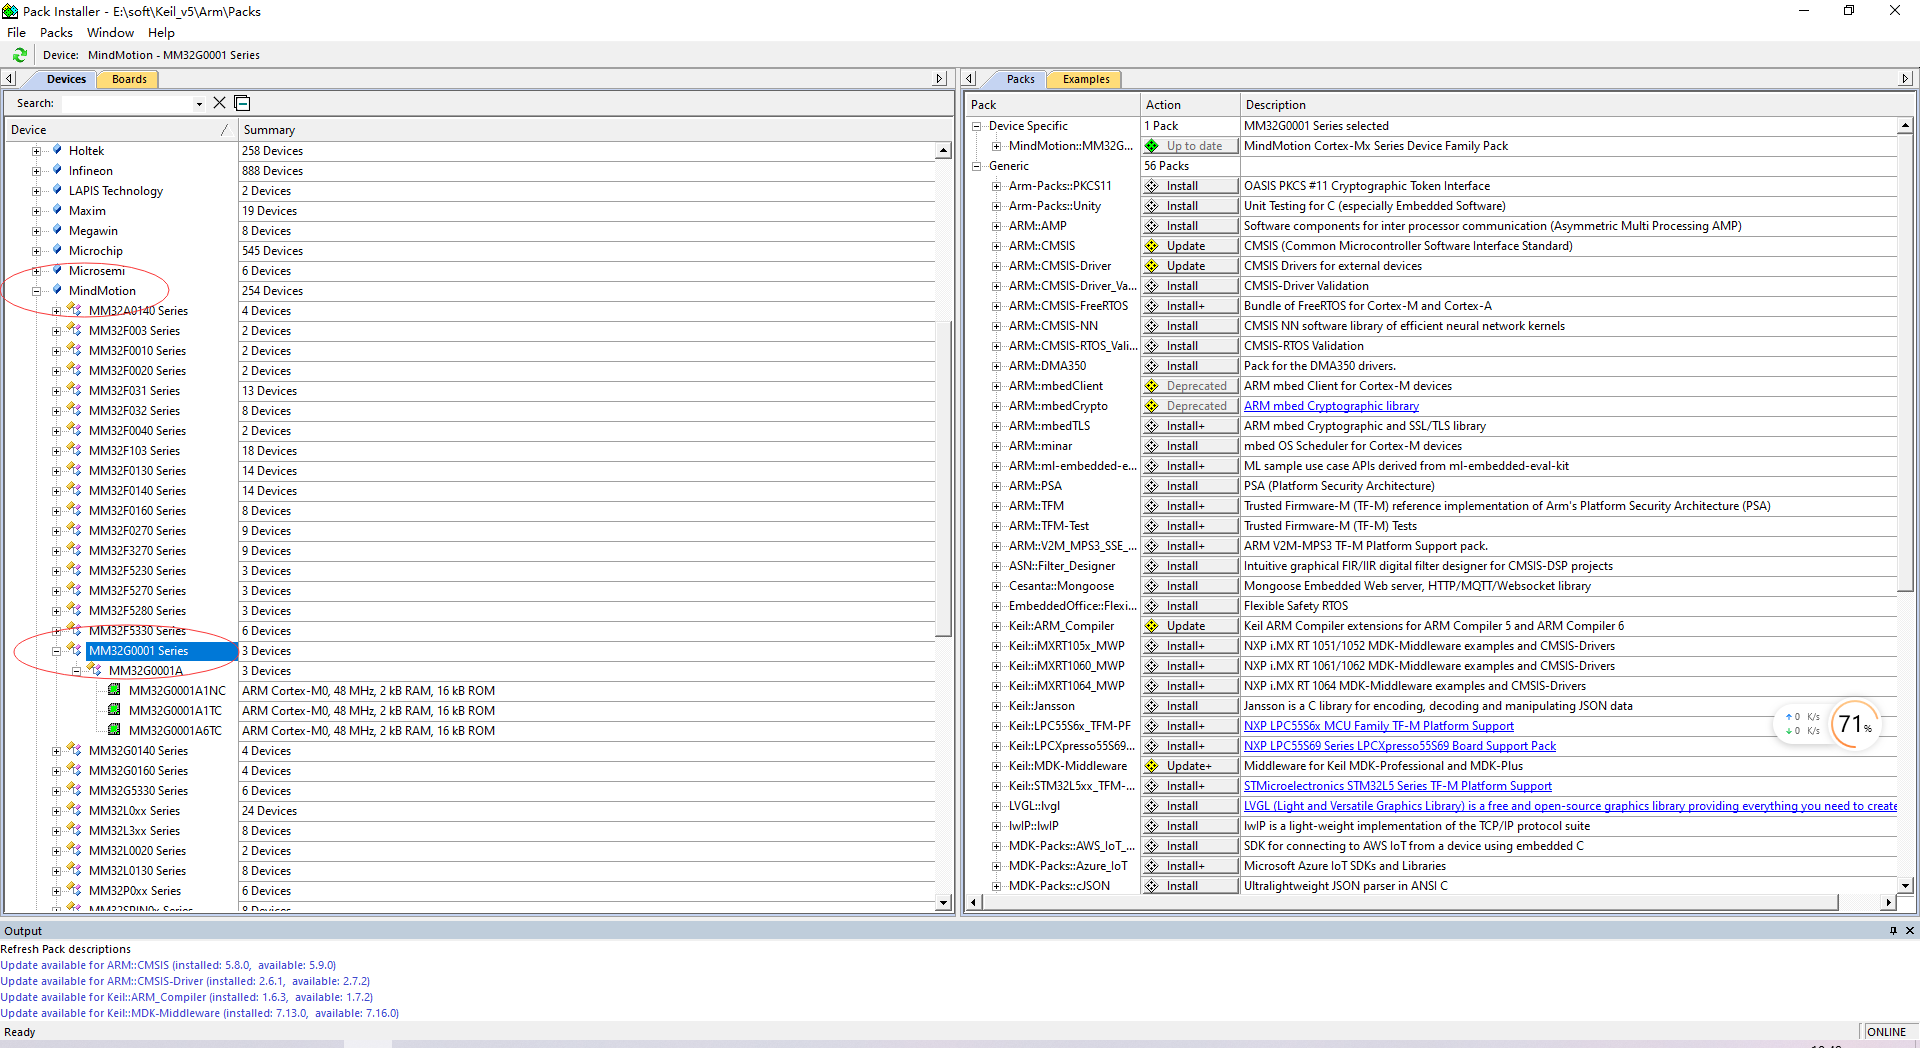The height and width of the screenshot is (1048, 1920).
Task: Open NXP LPC55S69 LPCXpresso55S69 Board Support link
Action: (x=1400, y=746)
